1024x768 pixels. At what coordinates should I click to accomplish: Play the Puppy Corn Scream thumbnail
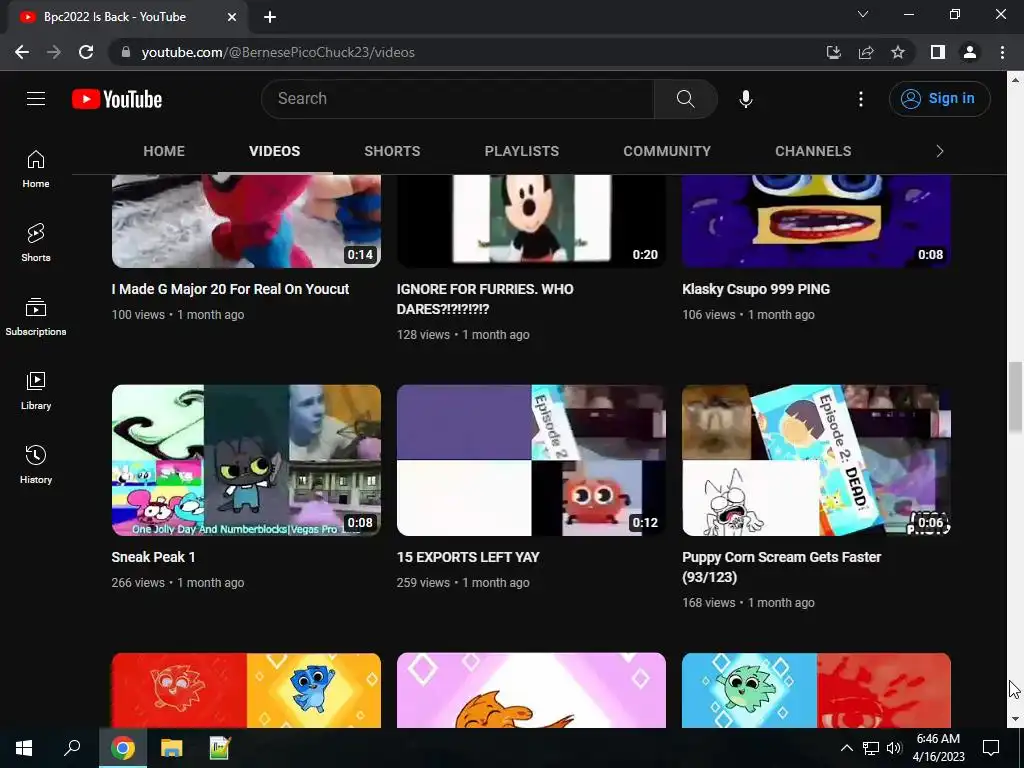pyautogui.click(x=816, y=460)
